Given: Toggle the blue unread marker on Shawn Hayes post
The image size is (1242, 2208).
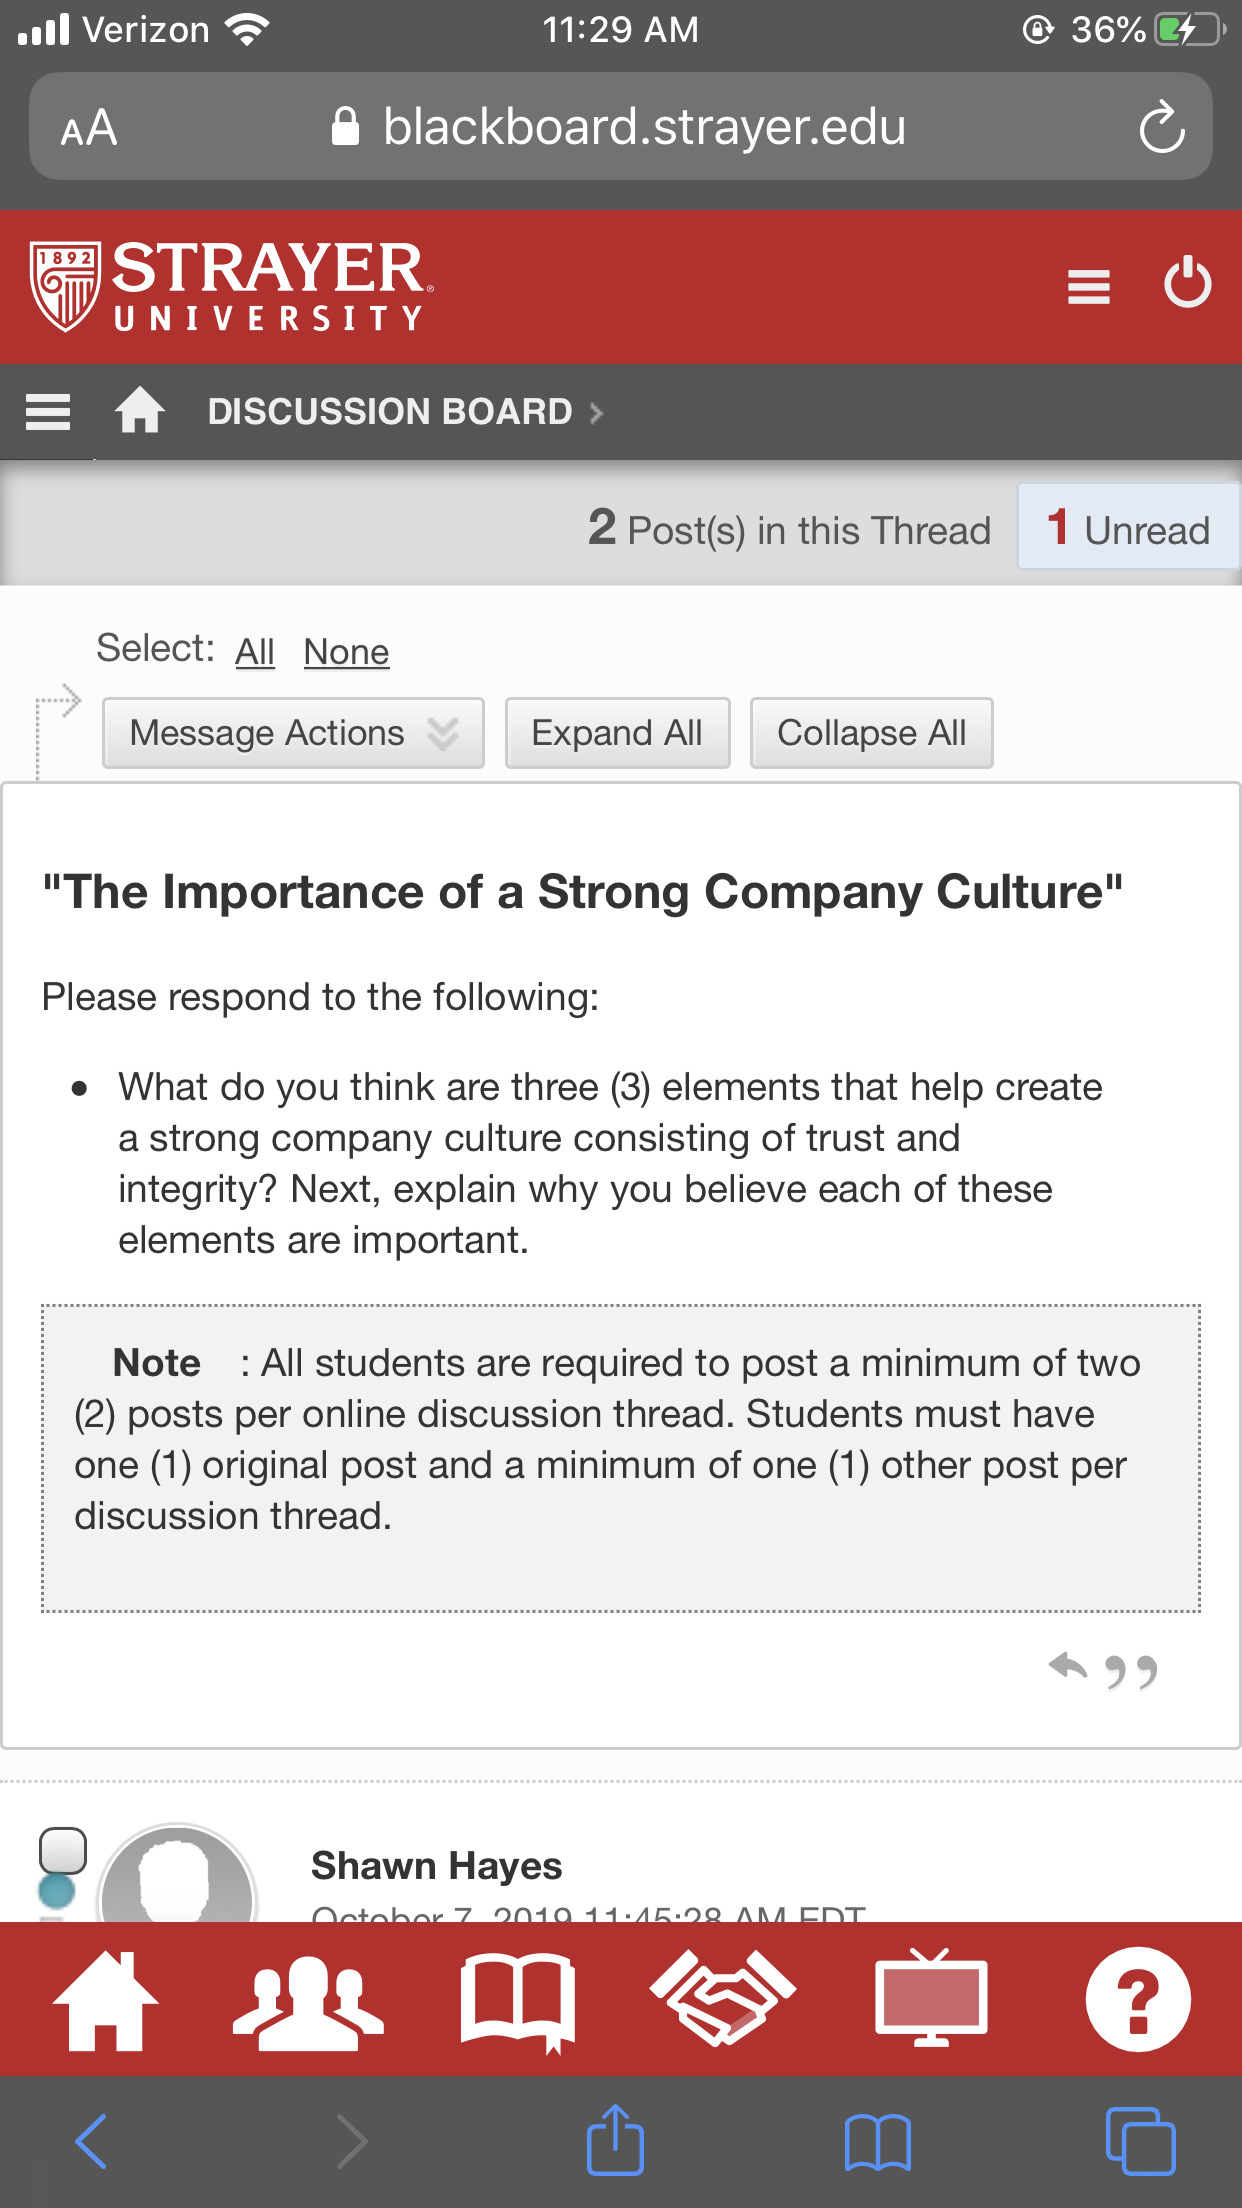Looking at the screenshot, I should pos(57,1891).
